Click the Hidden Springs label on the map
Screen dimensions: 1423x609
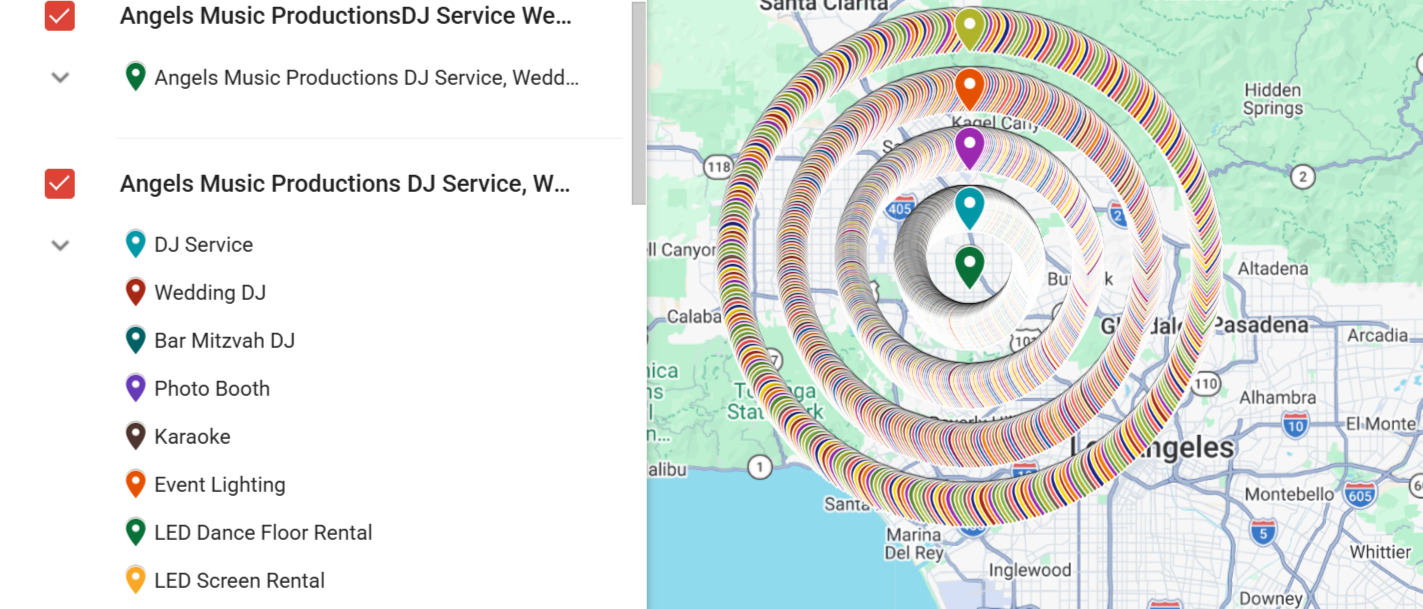[x=1273, y=99]
